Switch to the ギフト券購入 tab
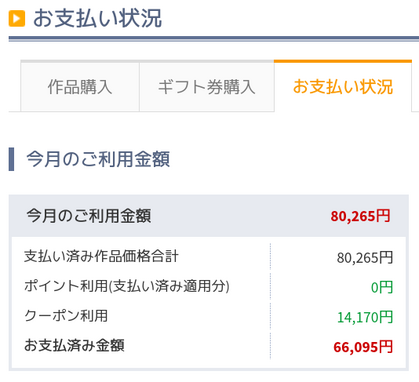 (x=207, y=87)
